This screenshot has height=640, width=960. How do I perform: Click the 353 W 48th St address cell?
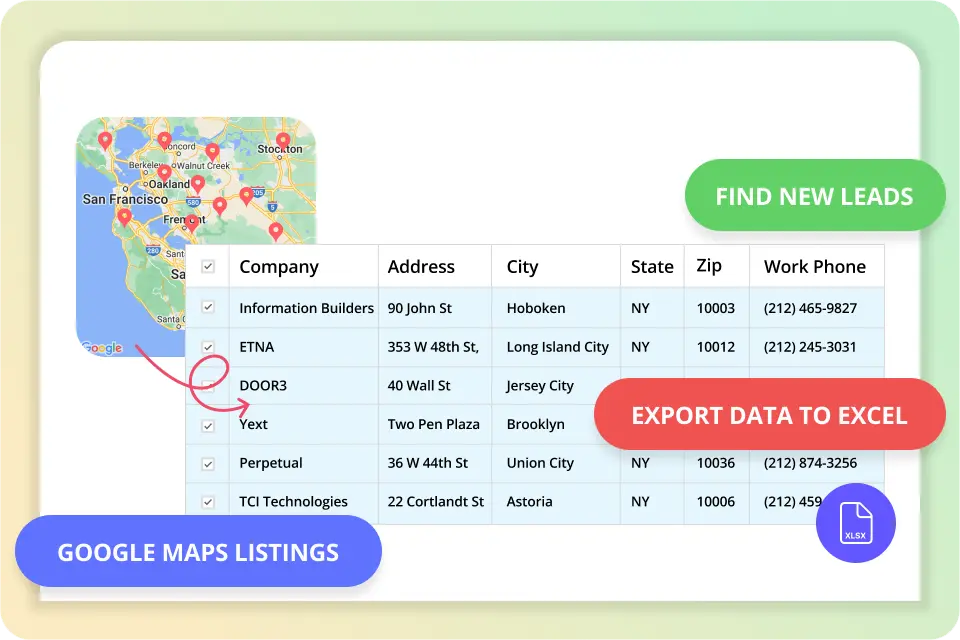(x=433, y=347)
